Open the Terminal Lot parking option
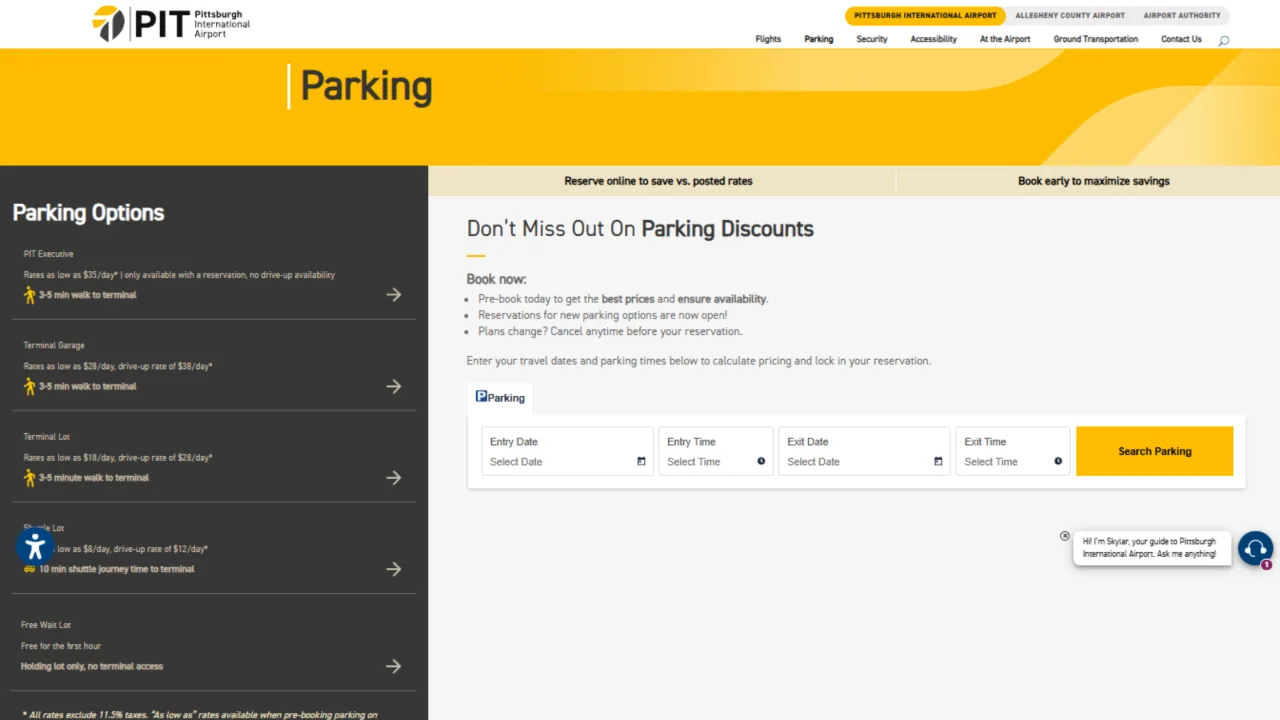This screenshot has height=720, width=1280. [x=213, y=457]
